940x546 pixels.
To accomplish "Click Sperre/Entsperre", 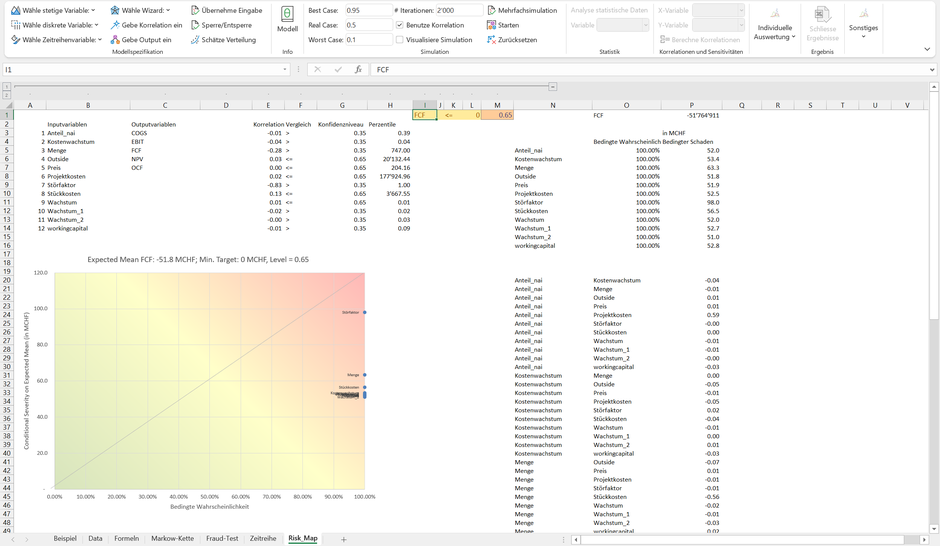I will coord(221,25).
